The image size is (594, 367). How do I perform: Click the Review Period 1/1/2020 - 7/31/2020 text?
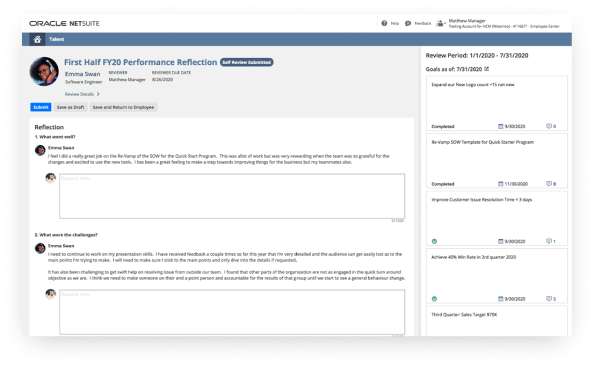[x=477, y=56]
